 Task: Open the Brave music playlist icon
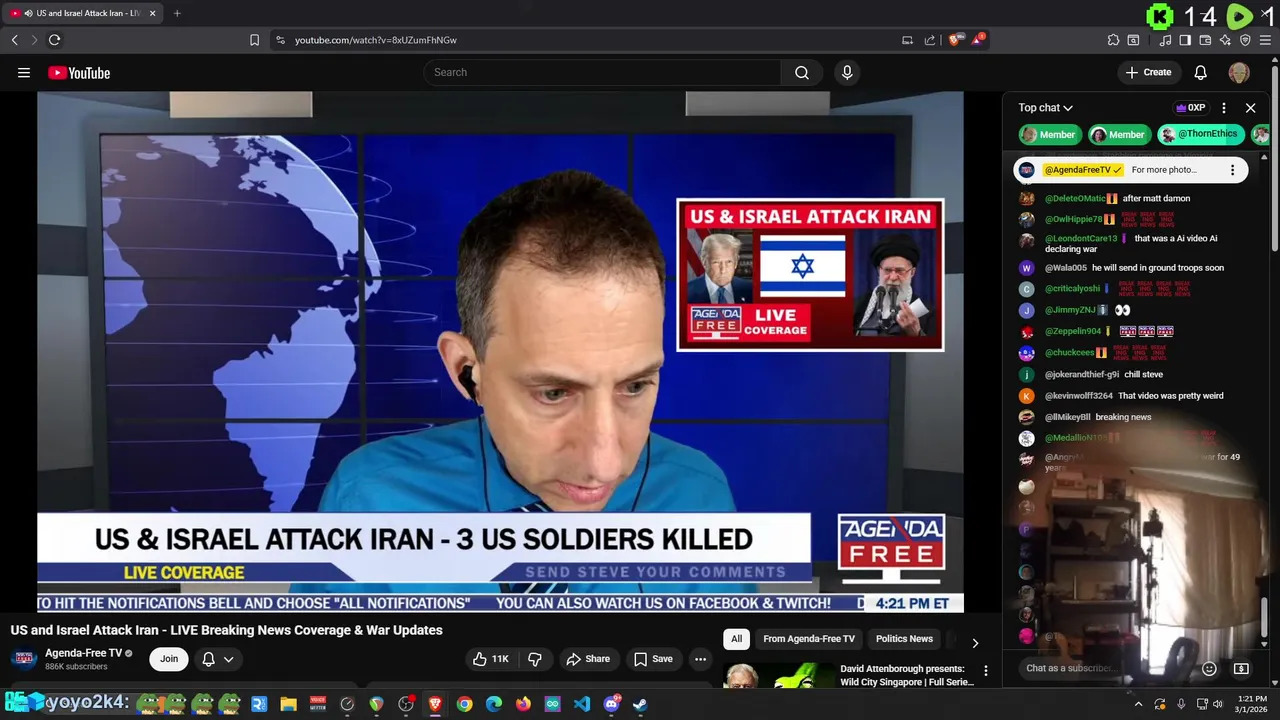tap(1165, 40)
